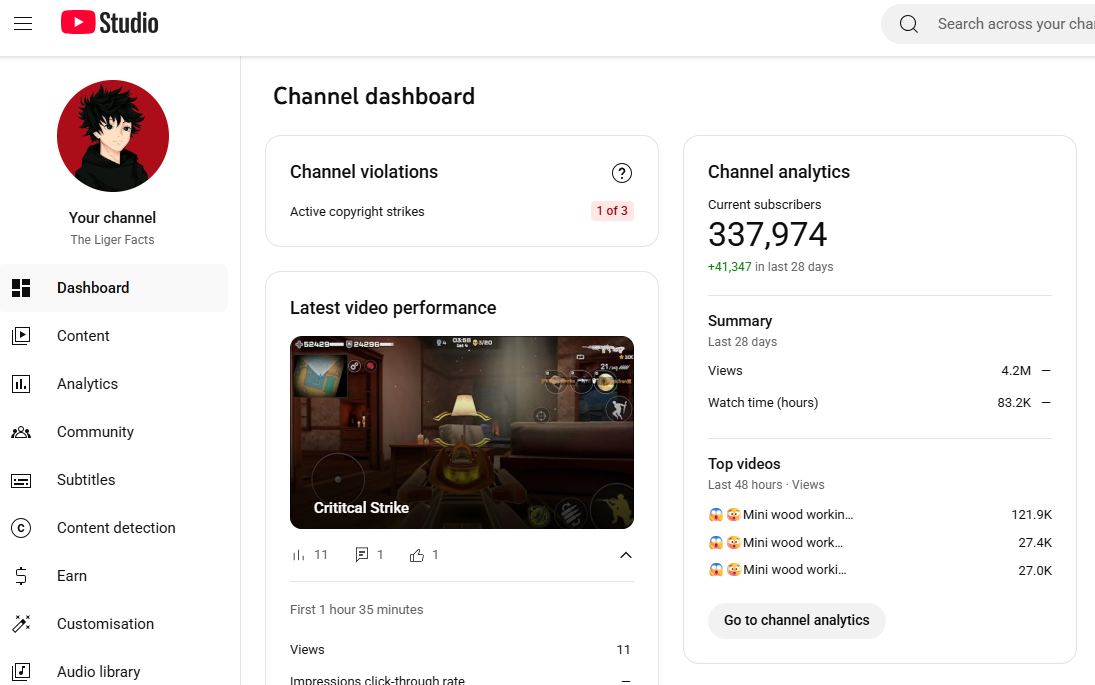1095x685 pixels.
Task: Click the Analytics bar-chart icon
Action: [x=21, y=384]
